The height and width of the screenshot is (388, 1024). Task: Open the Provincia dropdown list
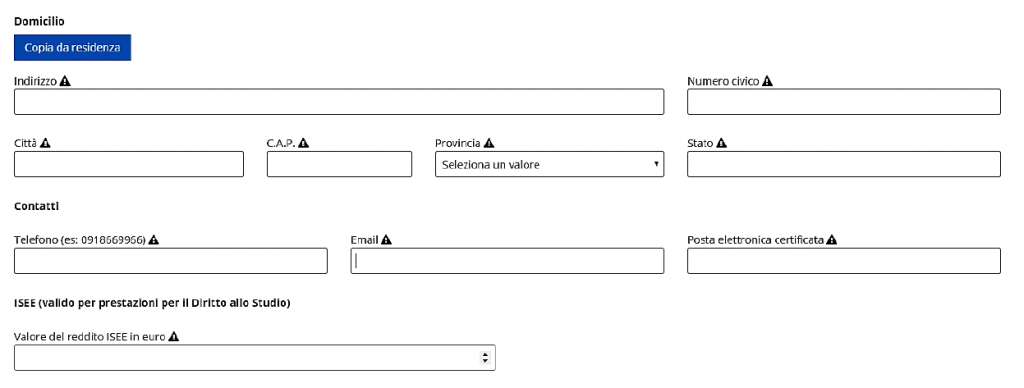tap(549, 164)
